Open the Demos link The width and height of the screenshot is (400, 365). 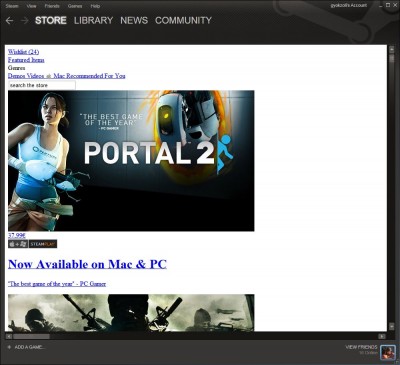click(16, 76)
